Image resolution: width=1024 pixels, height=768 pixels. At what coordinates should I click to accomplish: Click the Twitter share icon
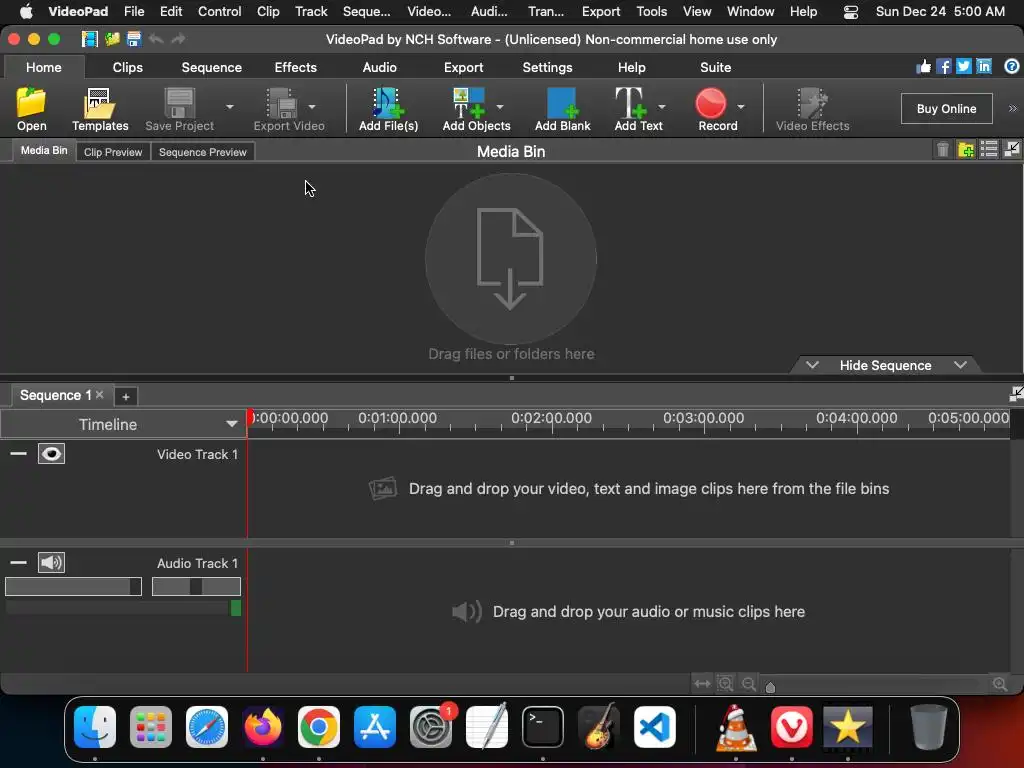pyautogui.click(x=963, y=67)
